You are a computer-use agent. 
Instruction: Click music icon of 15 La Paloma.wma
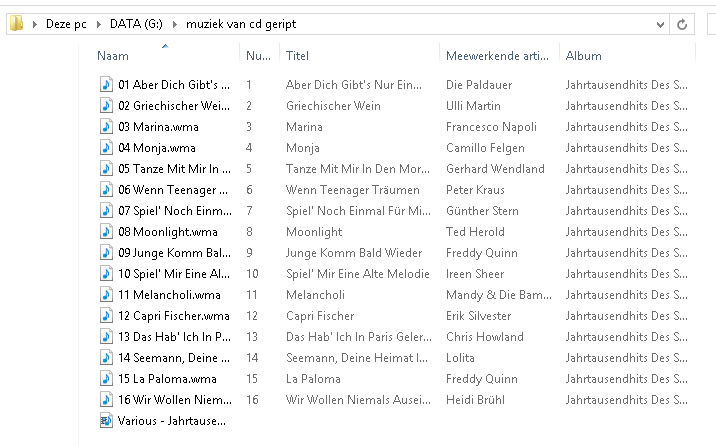click(106, 378)
